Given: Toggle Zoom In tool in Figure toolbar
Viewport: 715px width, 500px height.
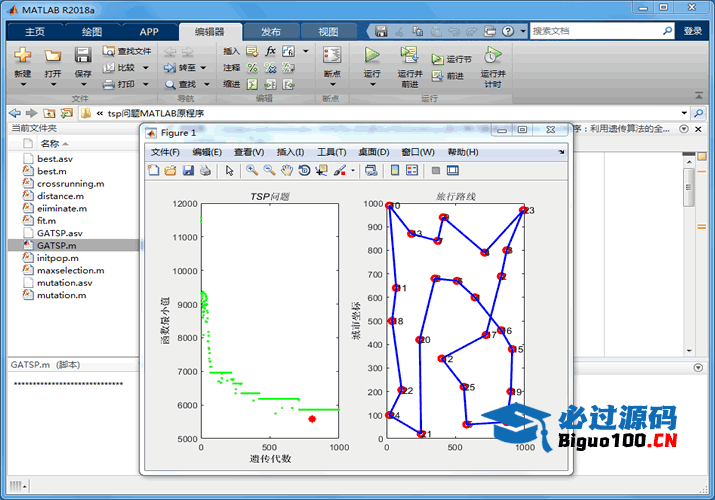Looking at the screenshot, I should pyautogui.click(x=252, y=170).
